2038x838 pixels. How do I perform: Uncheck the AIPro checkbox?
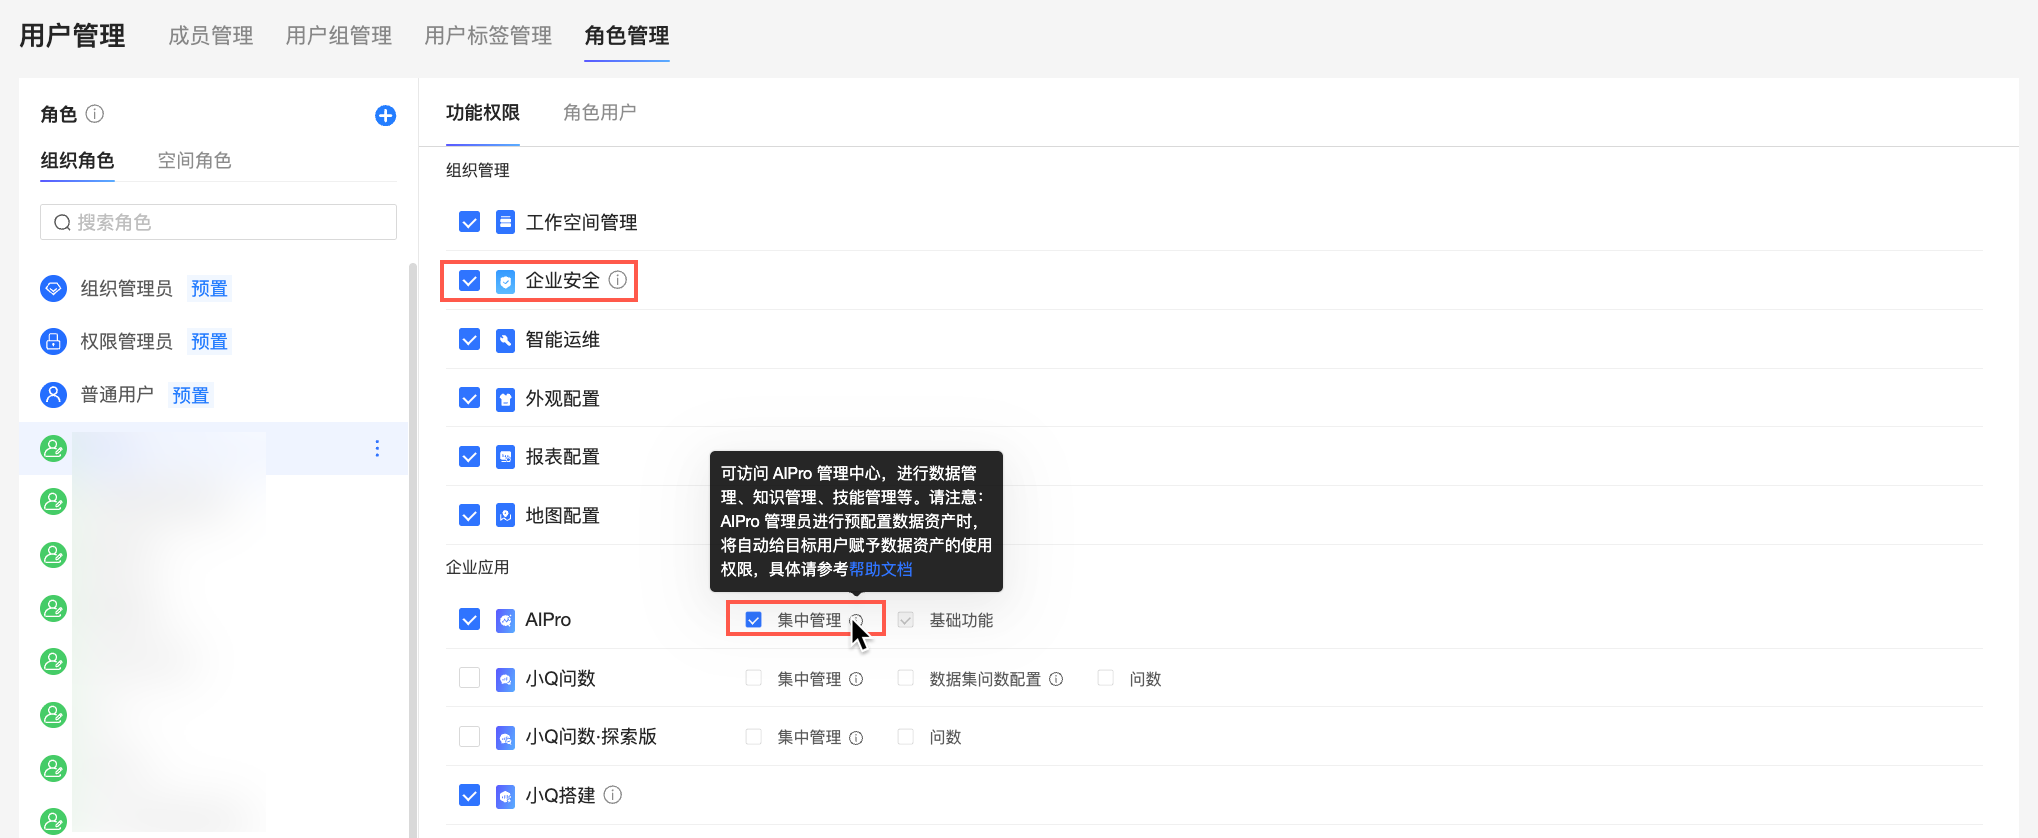(469, 620)
